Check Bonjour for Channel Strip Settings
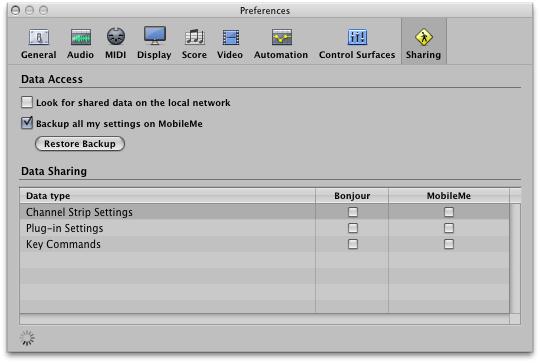This screenshot has height=363, width=540. coord(353,212)
